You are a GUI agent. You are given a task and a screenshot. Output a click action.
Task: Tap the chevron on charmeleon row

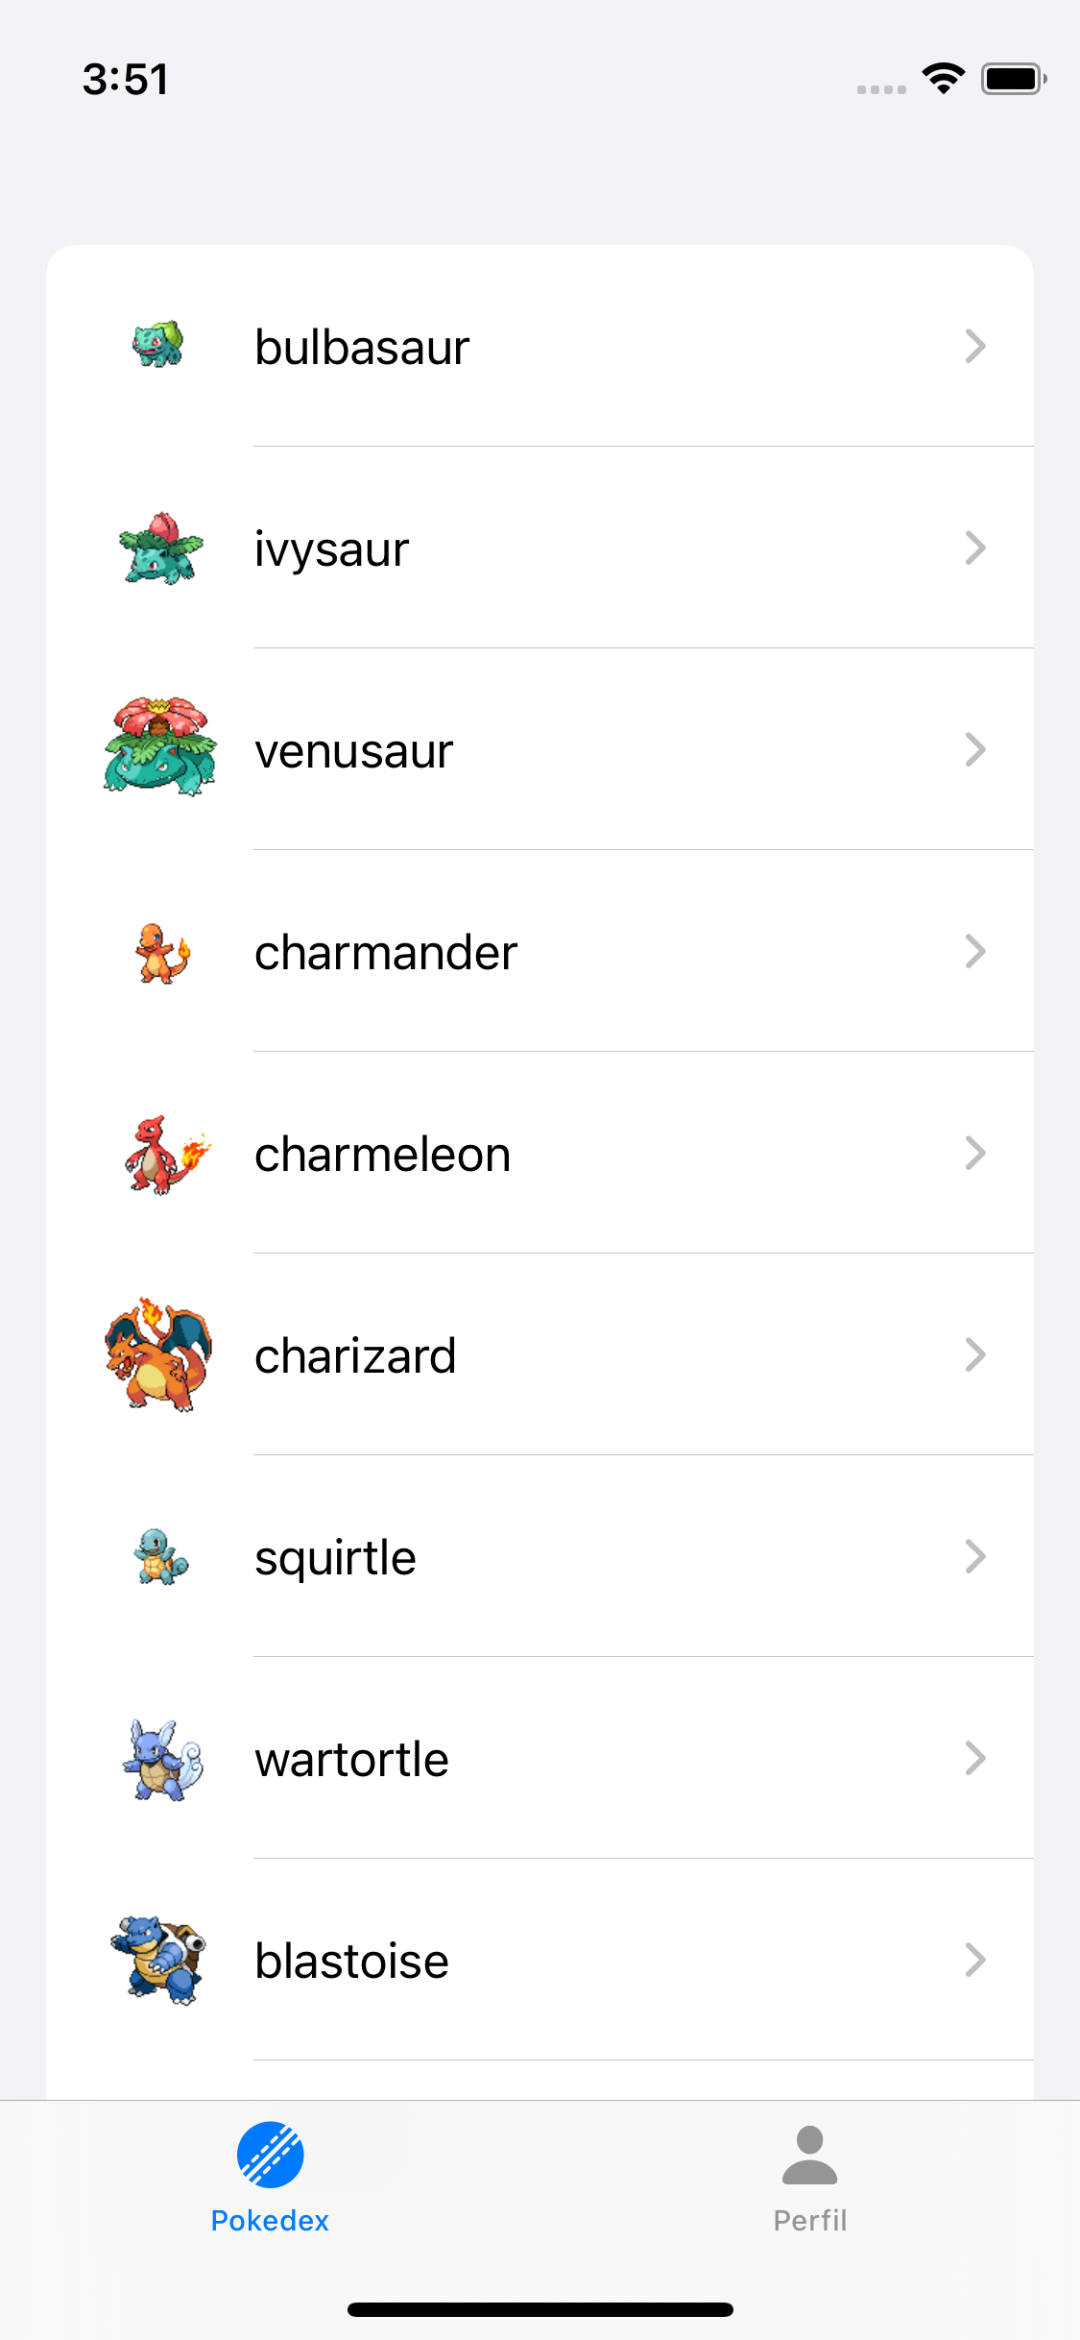click(975, 1153)
